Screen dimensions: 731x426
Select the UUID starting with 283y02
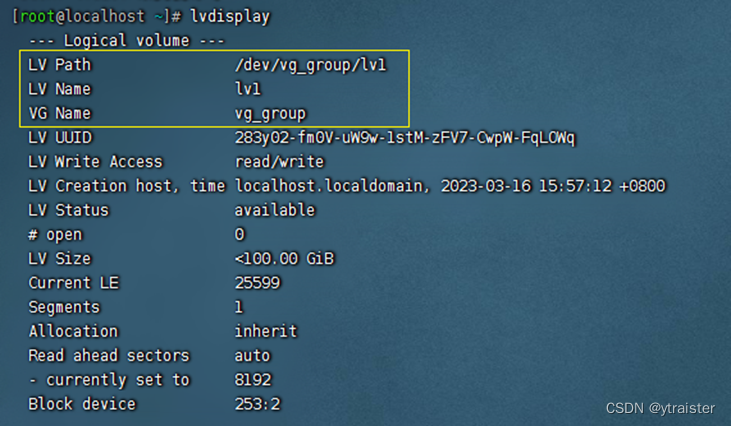coord(405,138)
